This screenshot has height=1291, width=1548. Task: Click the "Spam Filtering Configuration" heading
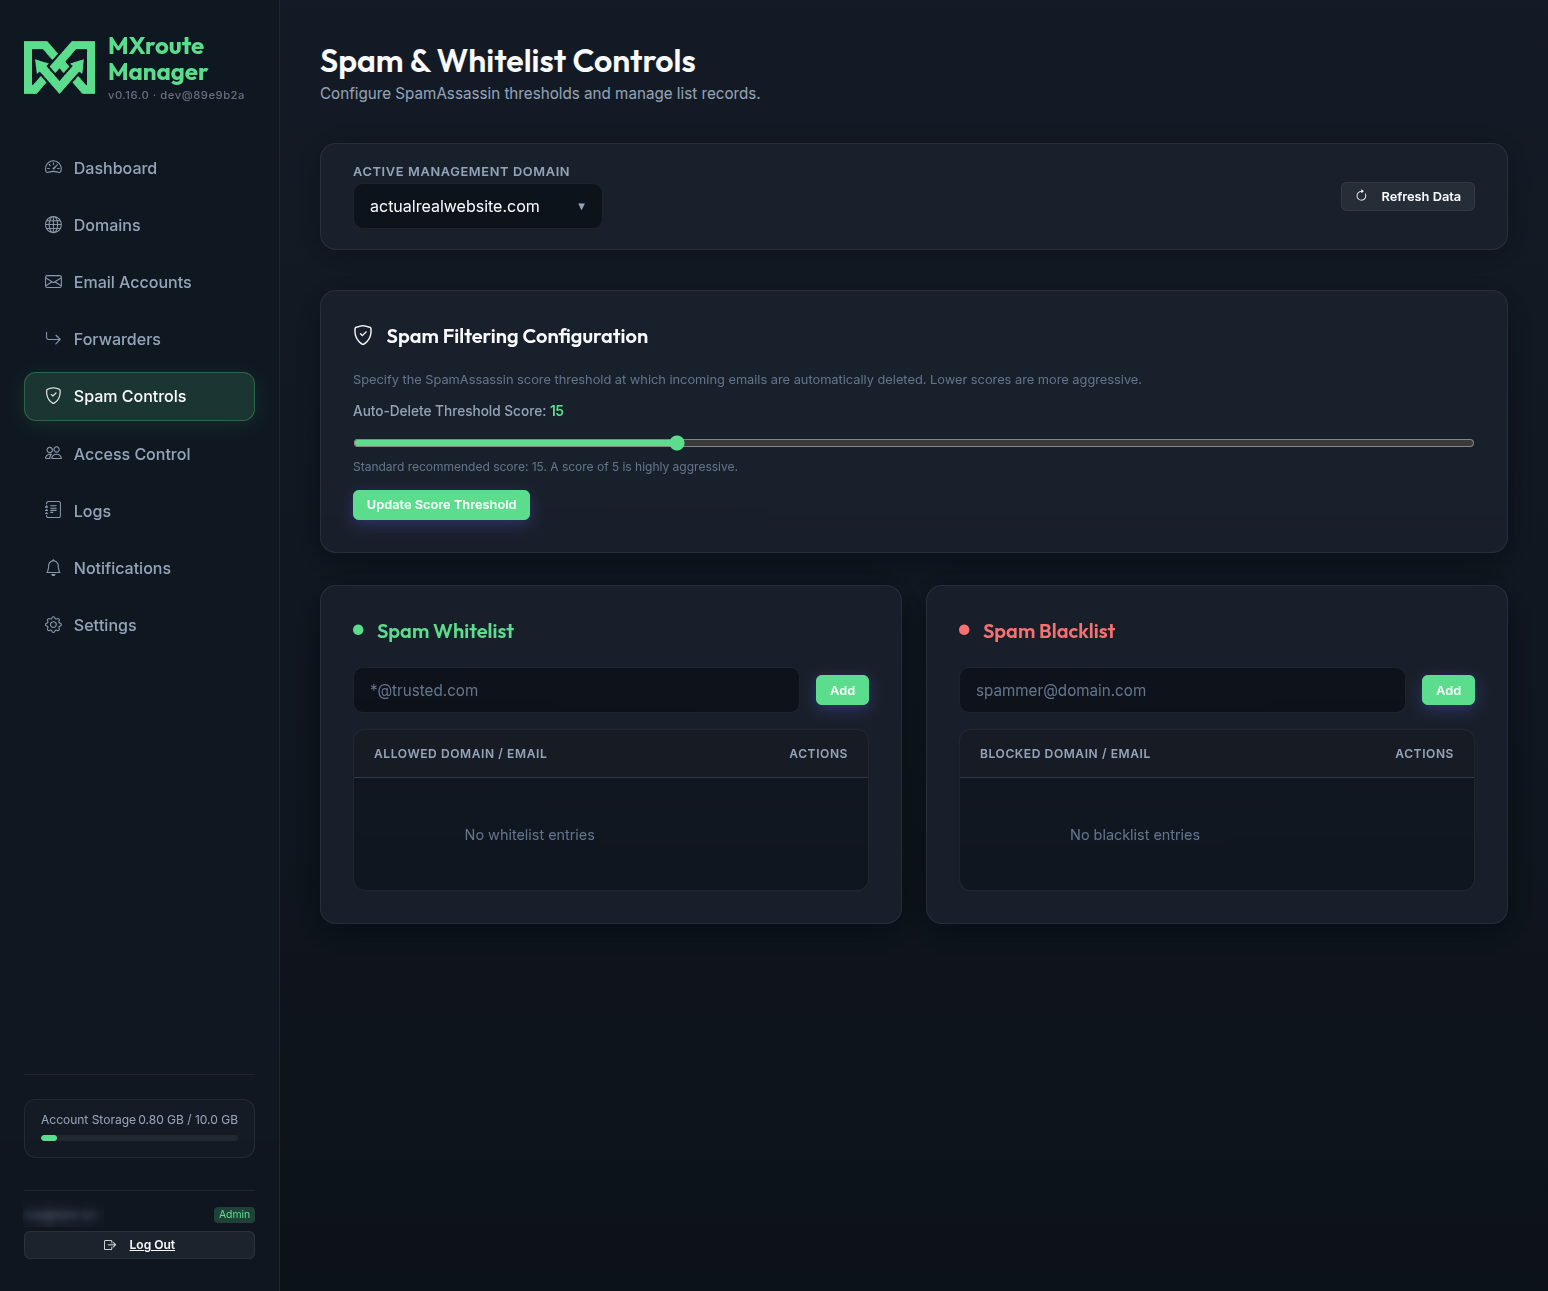517,336
